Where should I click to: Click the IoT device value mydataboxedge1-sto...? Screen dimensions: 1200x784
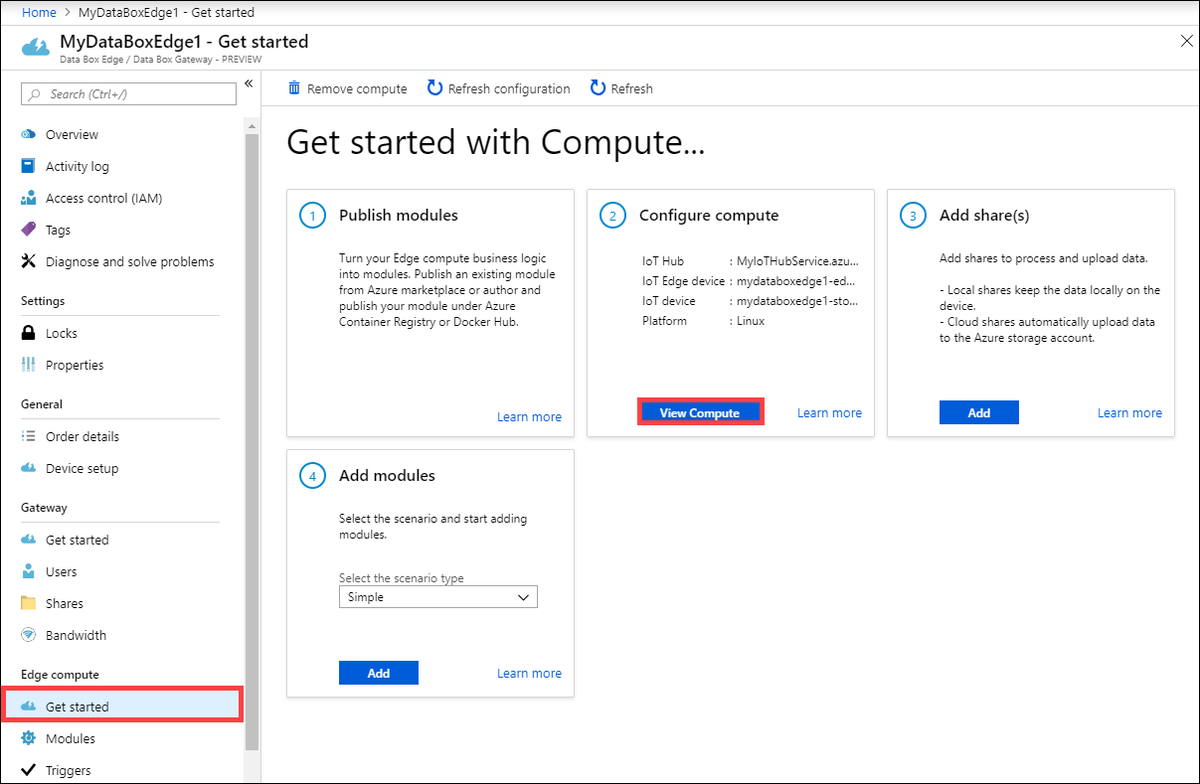click(797, 301)
